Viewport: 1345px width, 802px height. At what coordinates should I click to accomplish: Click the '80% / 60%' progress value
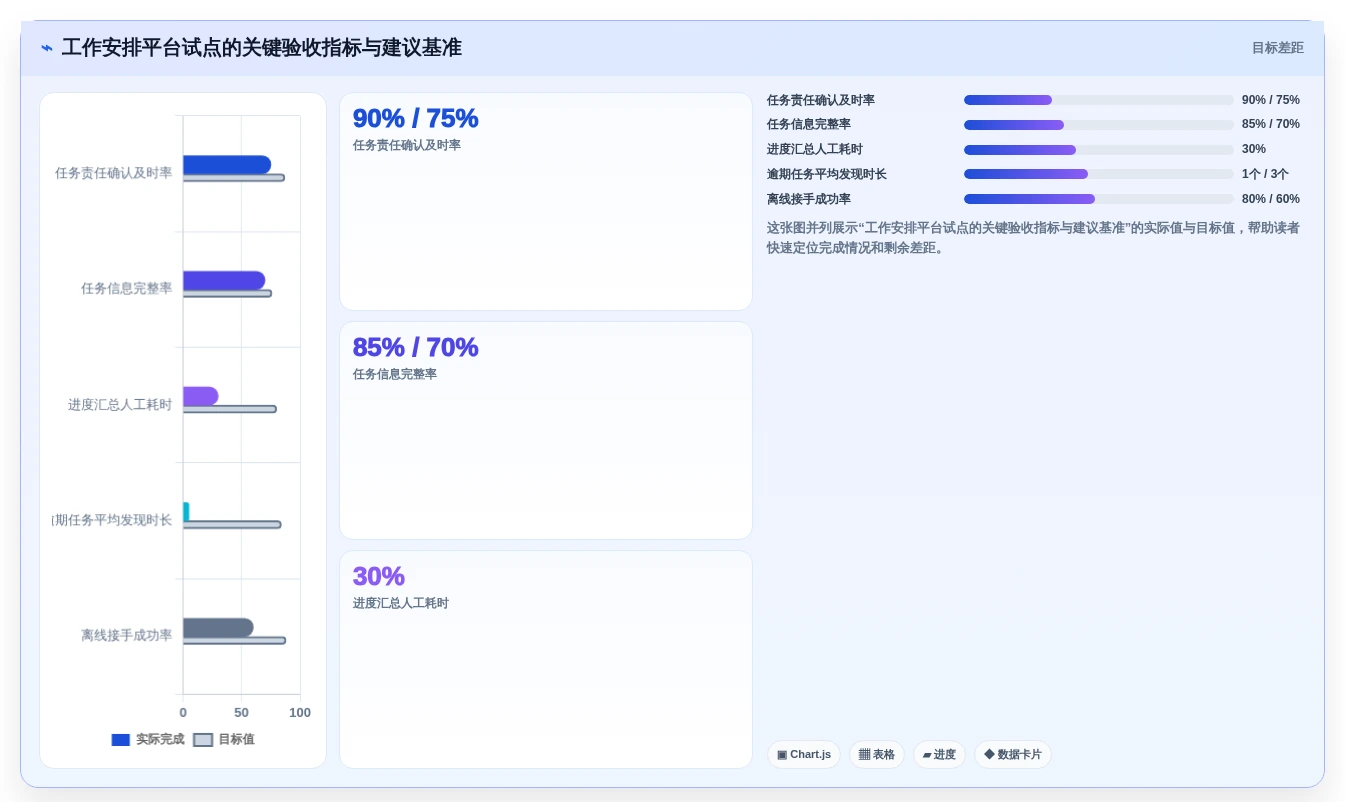pos(1271,199)
